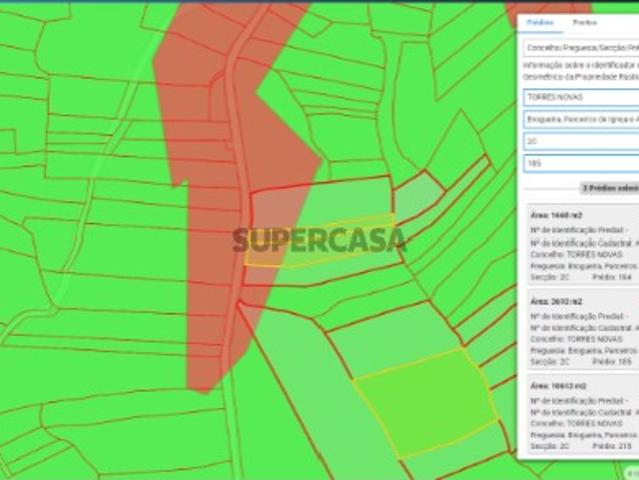639x480 pixels.
Task: Click the TORRES NOVAS concelho field
Action: (581, 97)
